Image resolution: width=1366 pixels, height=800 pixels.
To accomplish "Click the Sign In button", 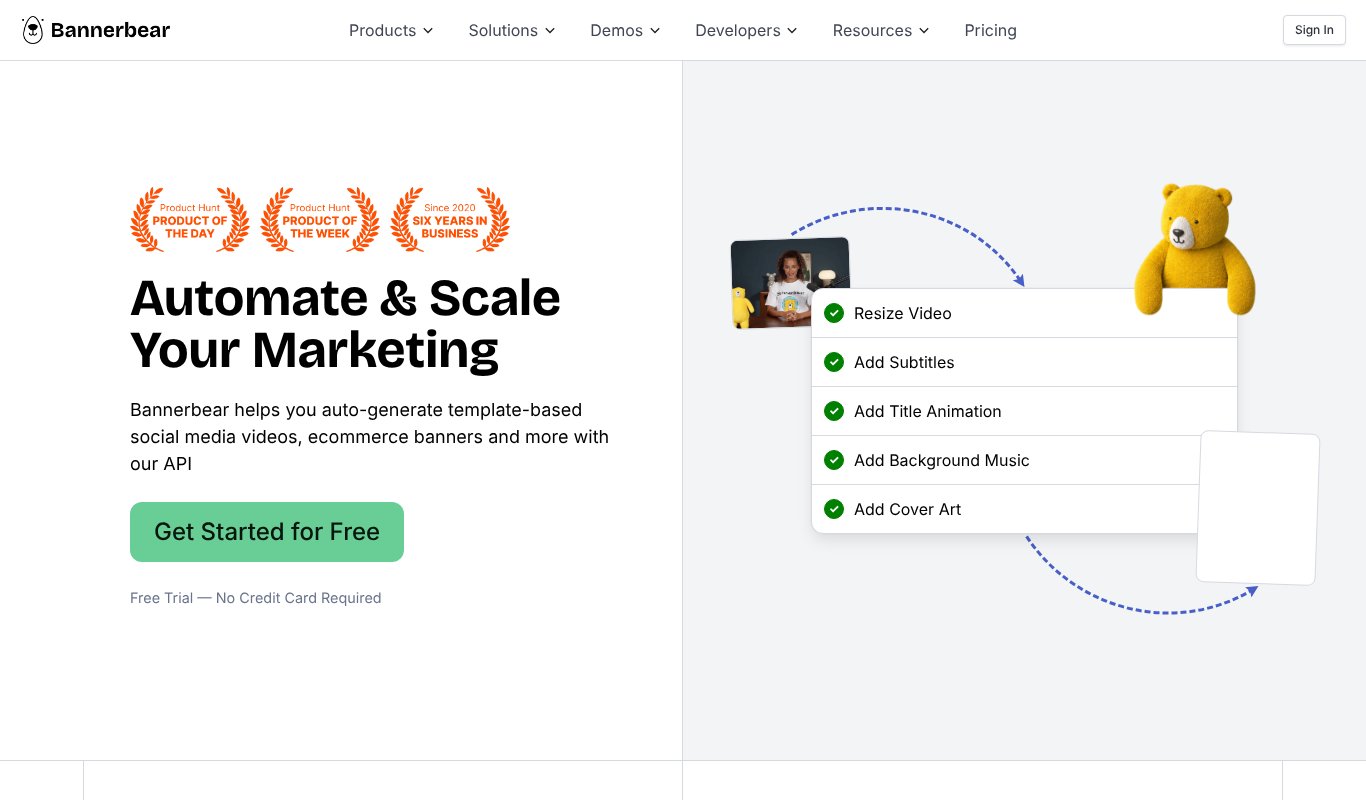I will tap(1314, 30).
